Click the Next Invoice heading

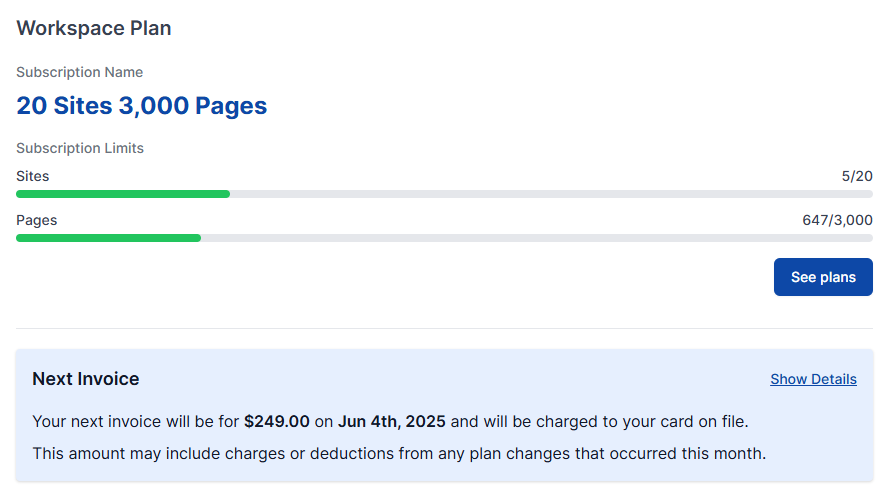point(86,379)
